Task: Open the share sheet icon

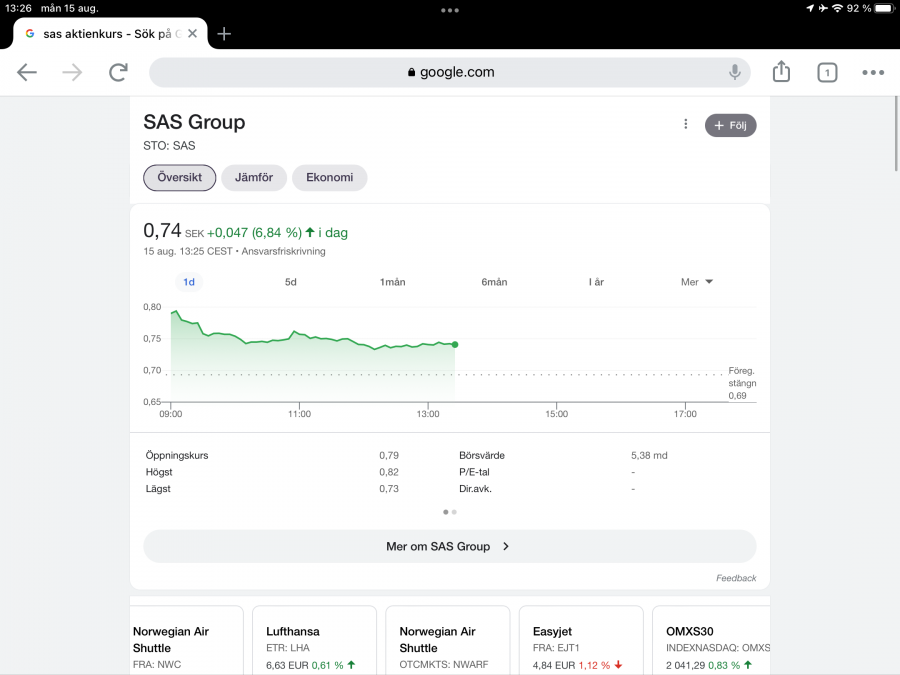Action: (781, 72)
